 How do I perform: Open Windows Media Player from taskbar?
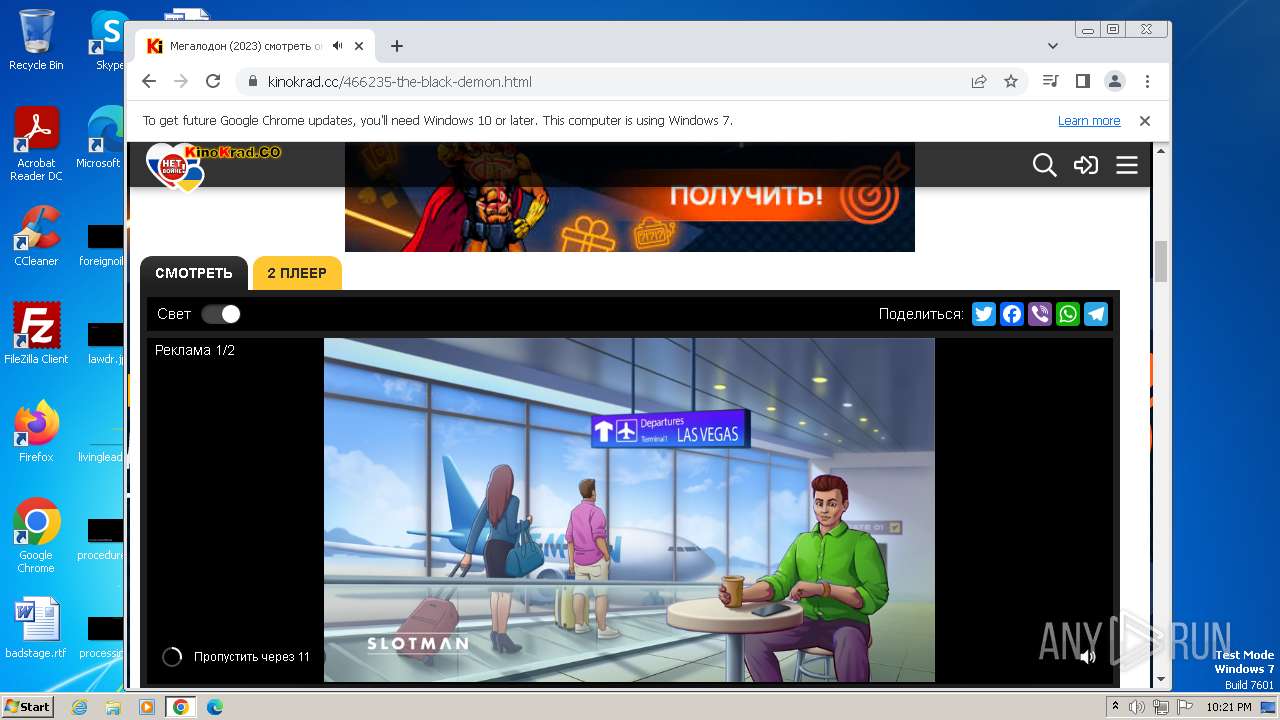coord(147,707)
